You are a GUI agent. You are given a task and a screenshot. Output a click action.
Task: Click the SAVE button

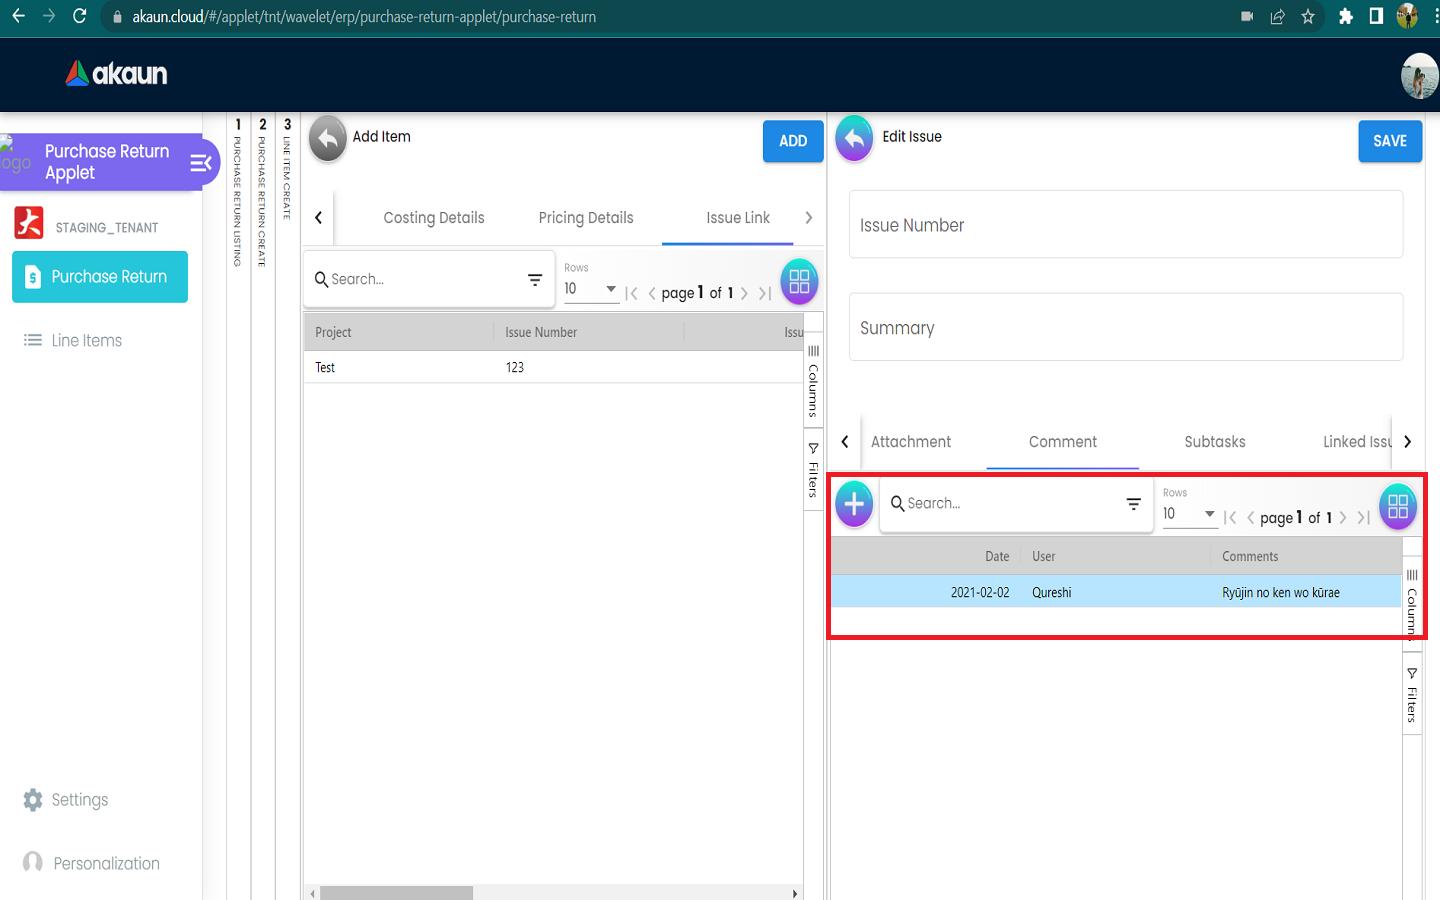pos(1390,141)
